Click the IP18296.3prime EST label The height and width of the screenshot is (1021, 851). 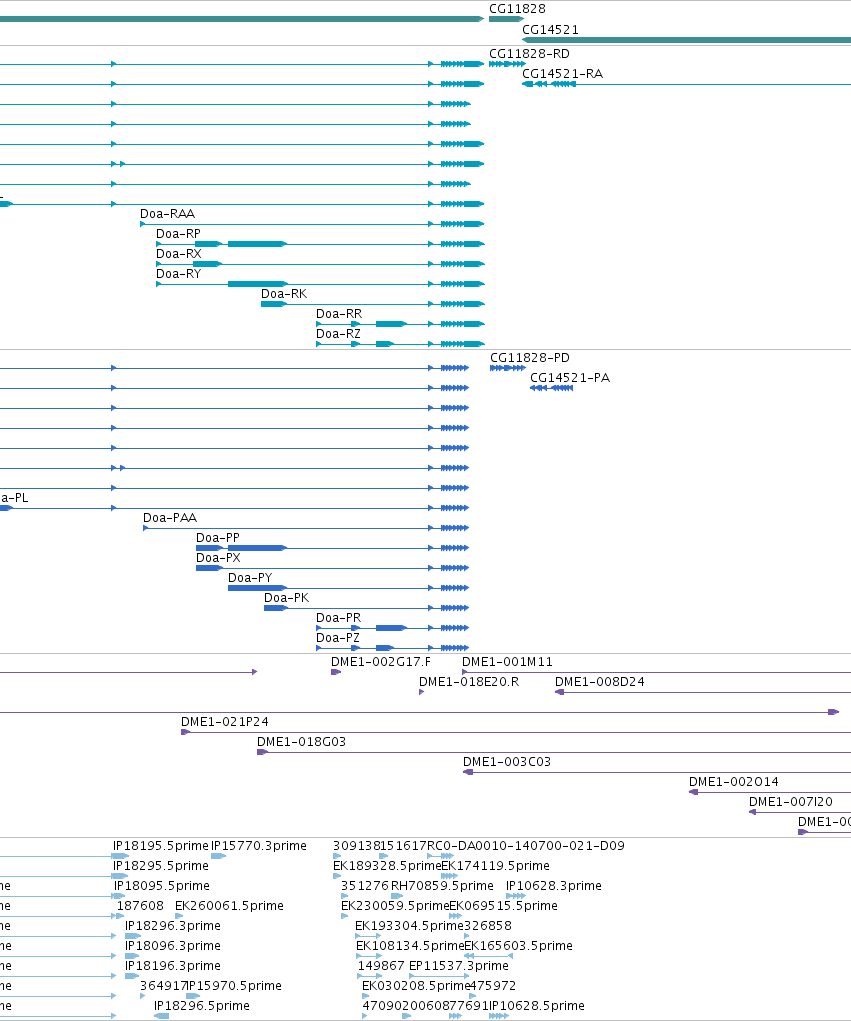[173, 925]
